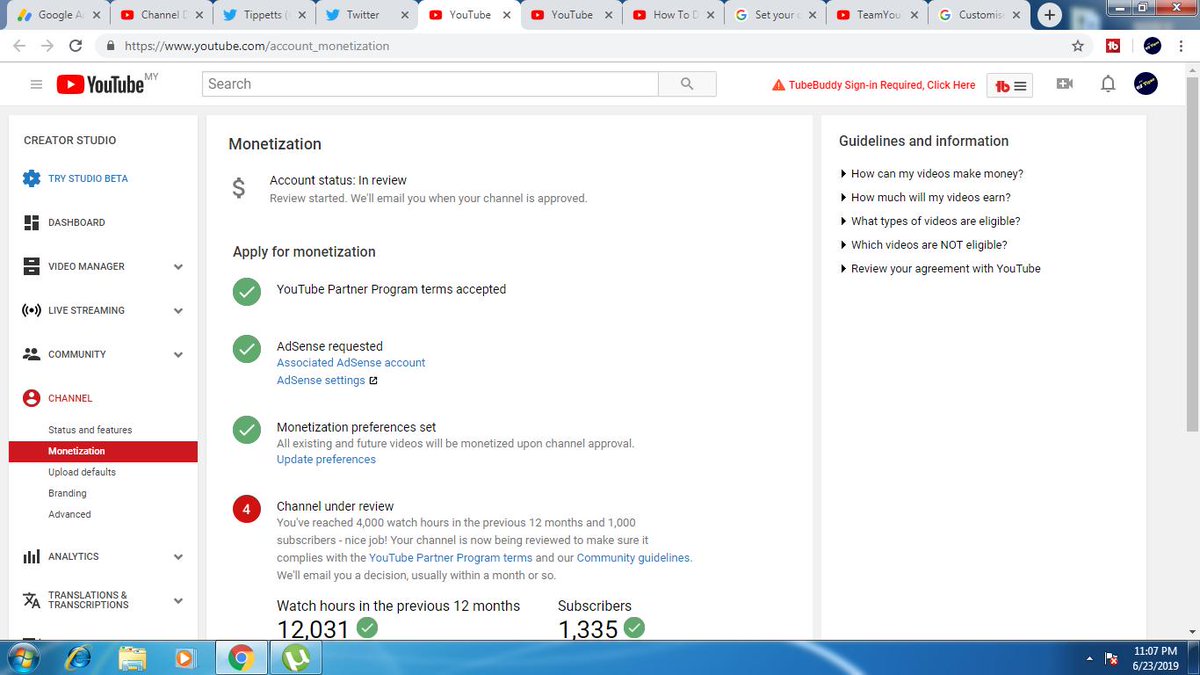Open the notifications bell

1108,84
